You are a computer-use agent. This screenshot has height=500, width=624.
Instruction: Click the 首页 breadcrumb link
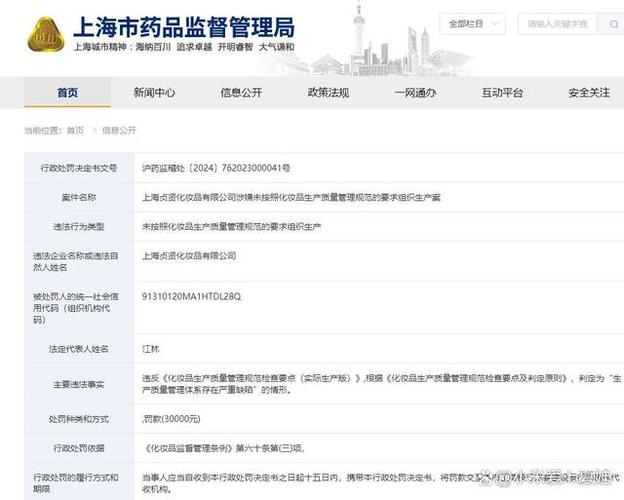pos(75,130)
